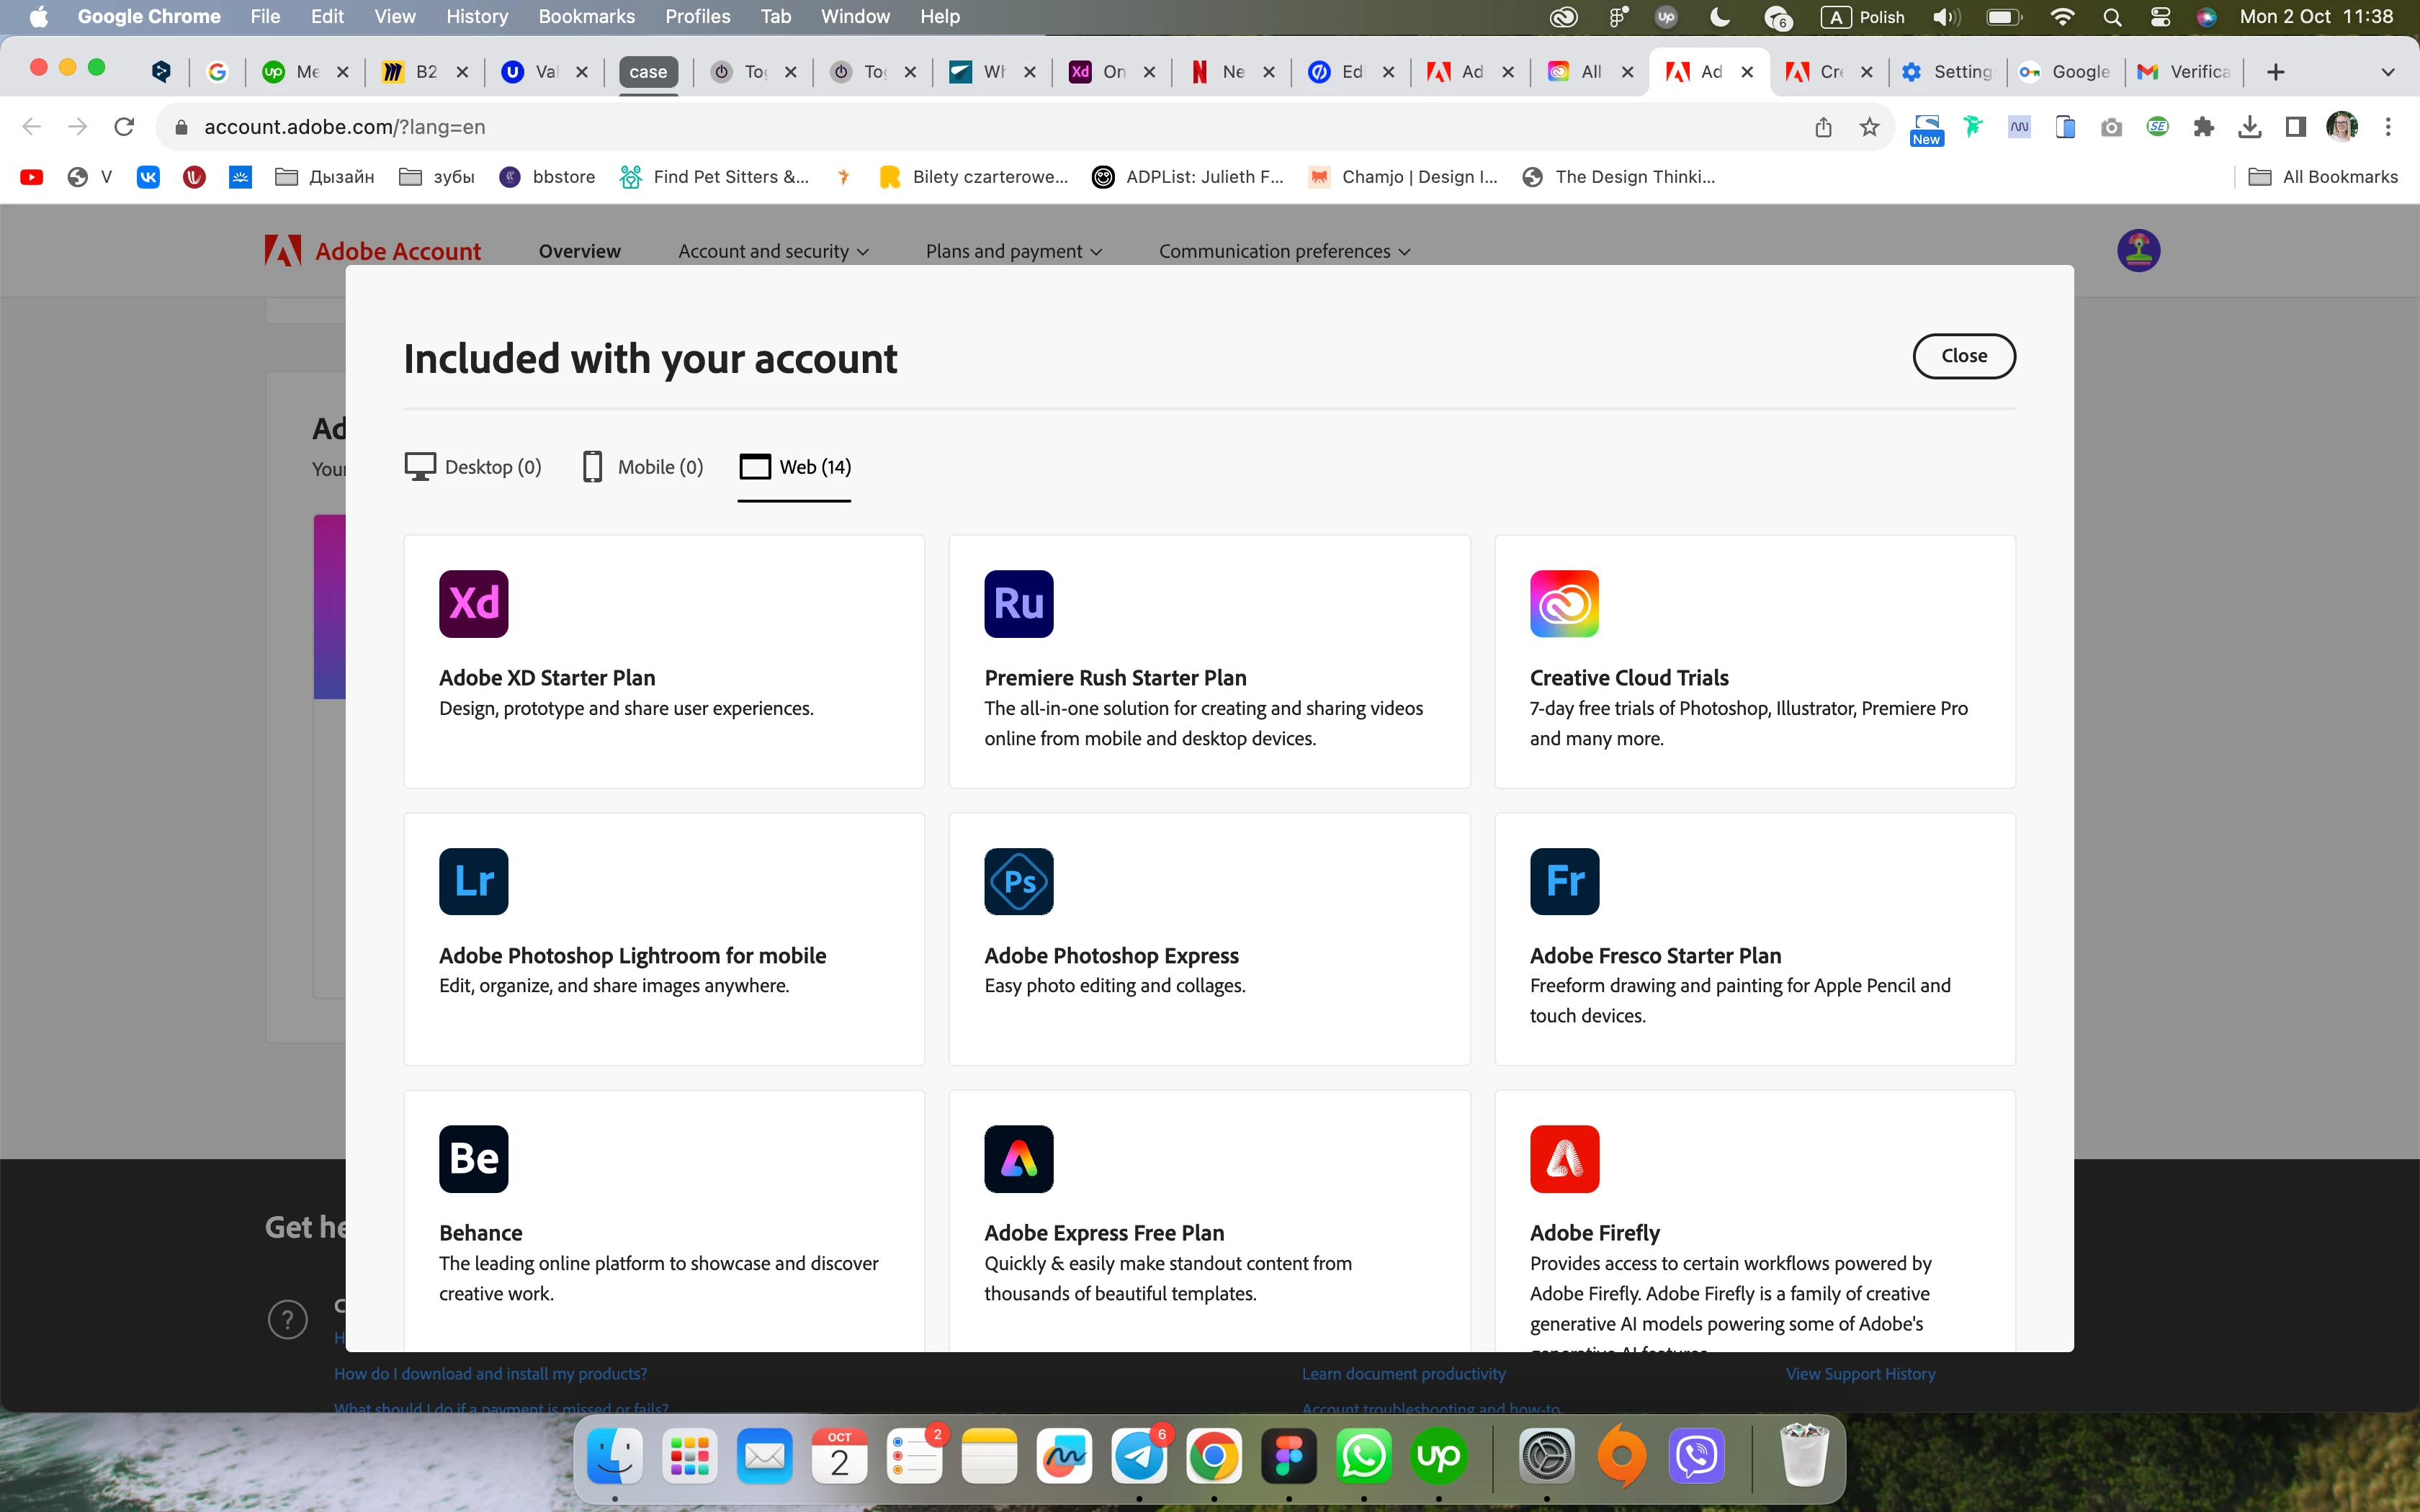The width and height of the screenshot is (2420, 1512).
Task: Click the Adobe Express Free Plan icon
Action: point(1018,1159)
